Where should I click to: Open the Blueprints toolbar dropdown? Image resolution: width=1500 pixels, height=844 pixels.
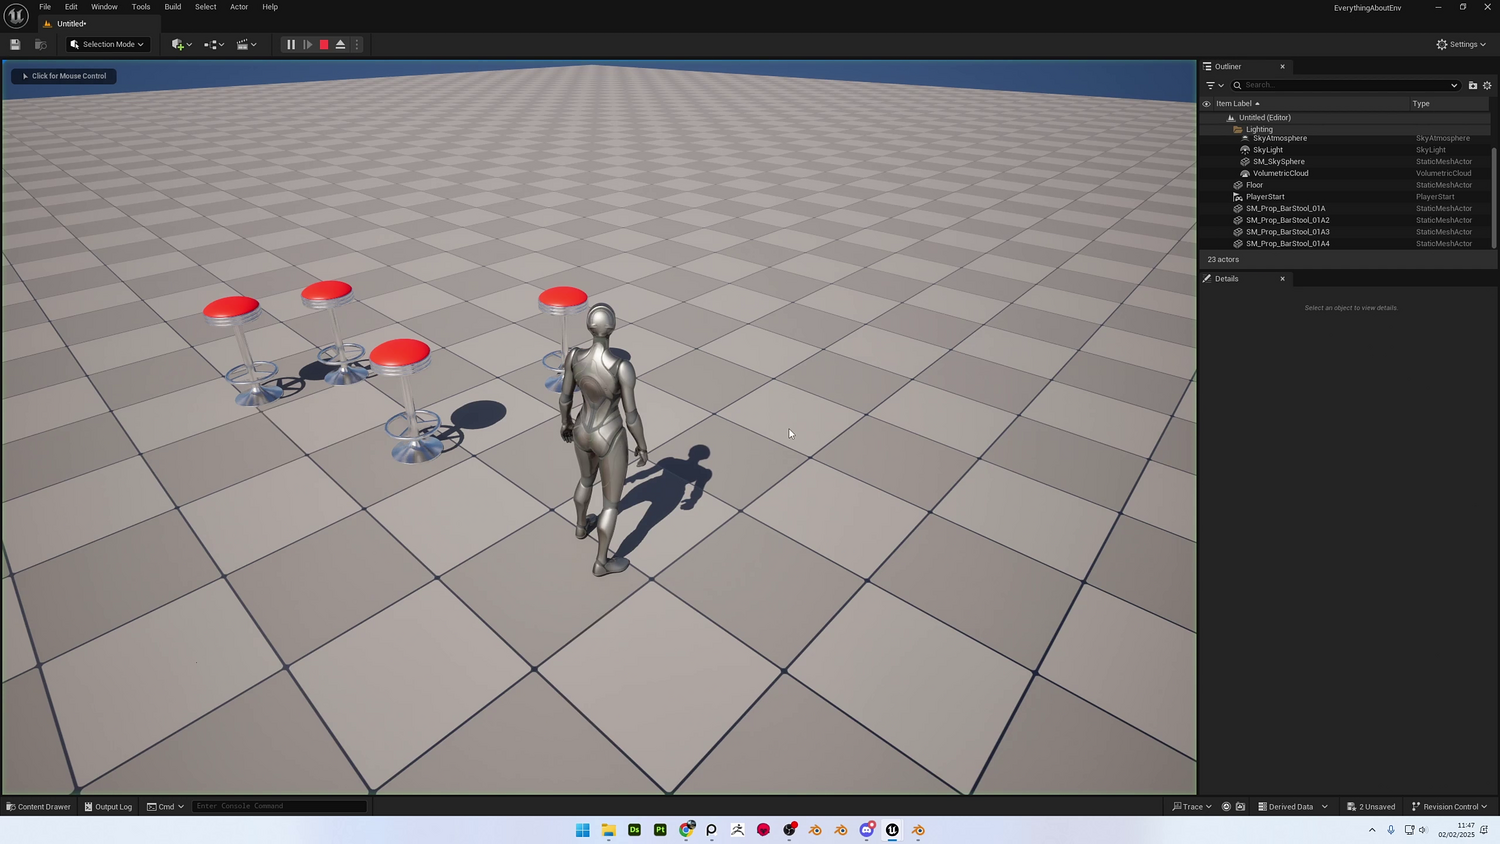click(214, 44)
